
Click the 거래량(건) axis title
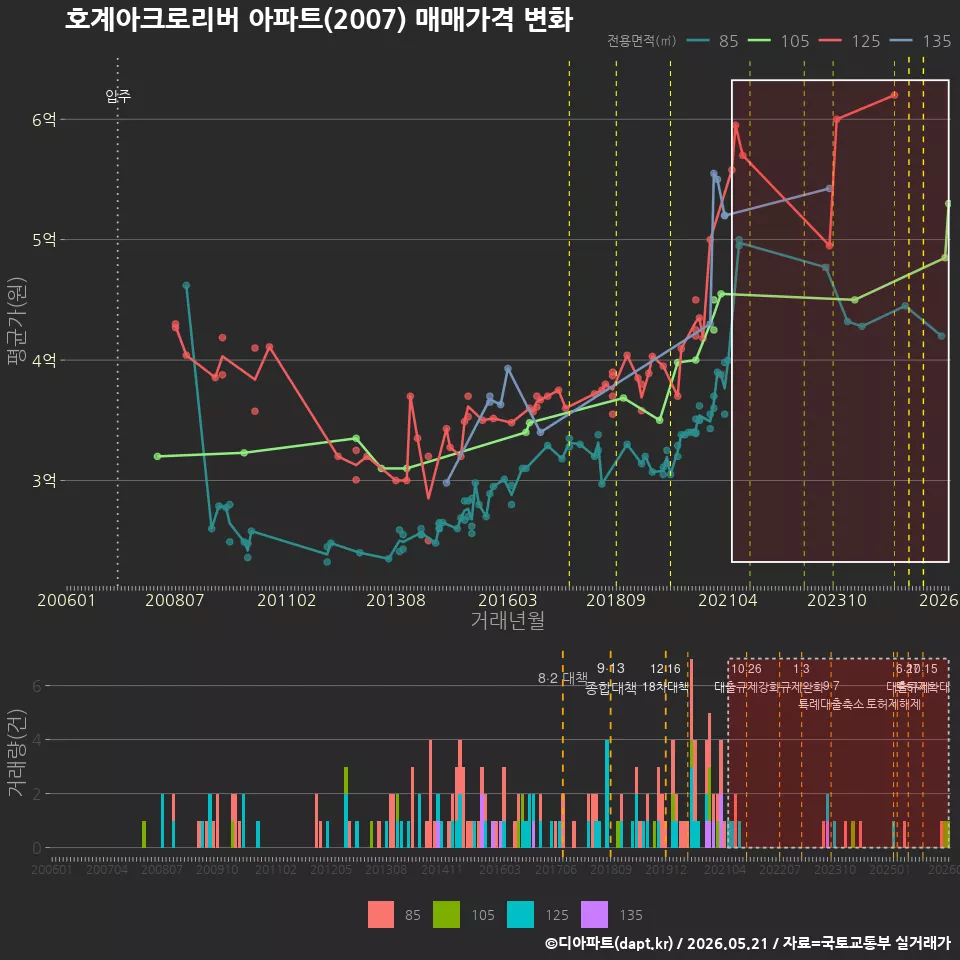(x=16, y=752)
